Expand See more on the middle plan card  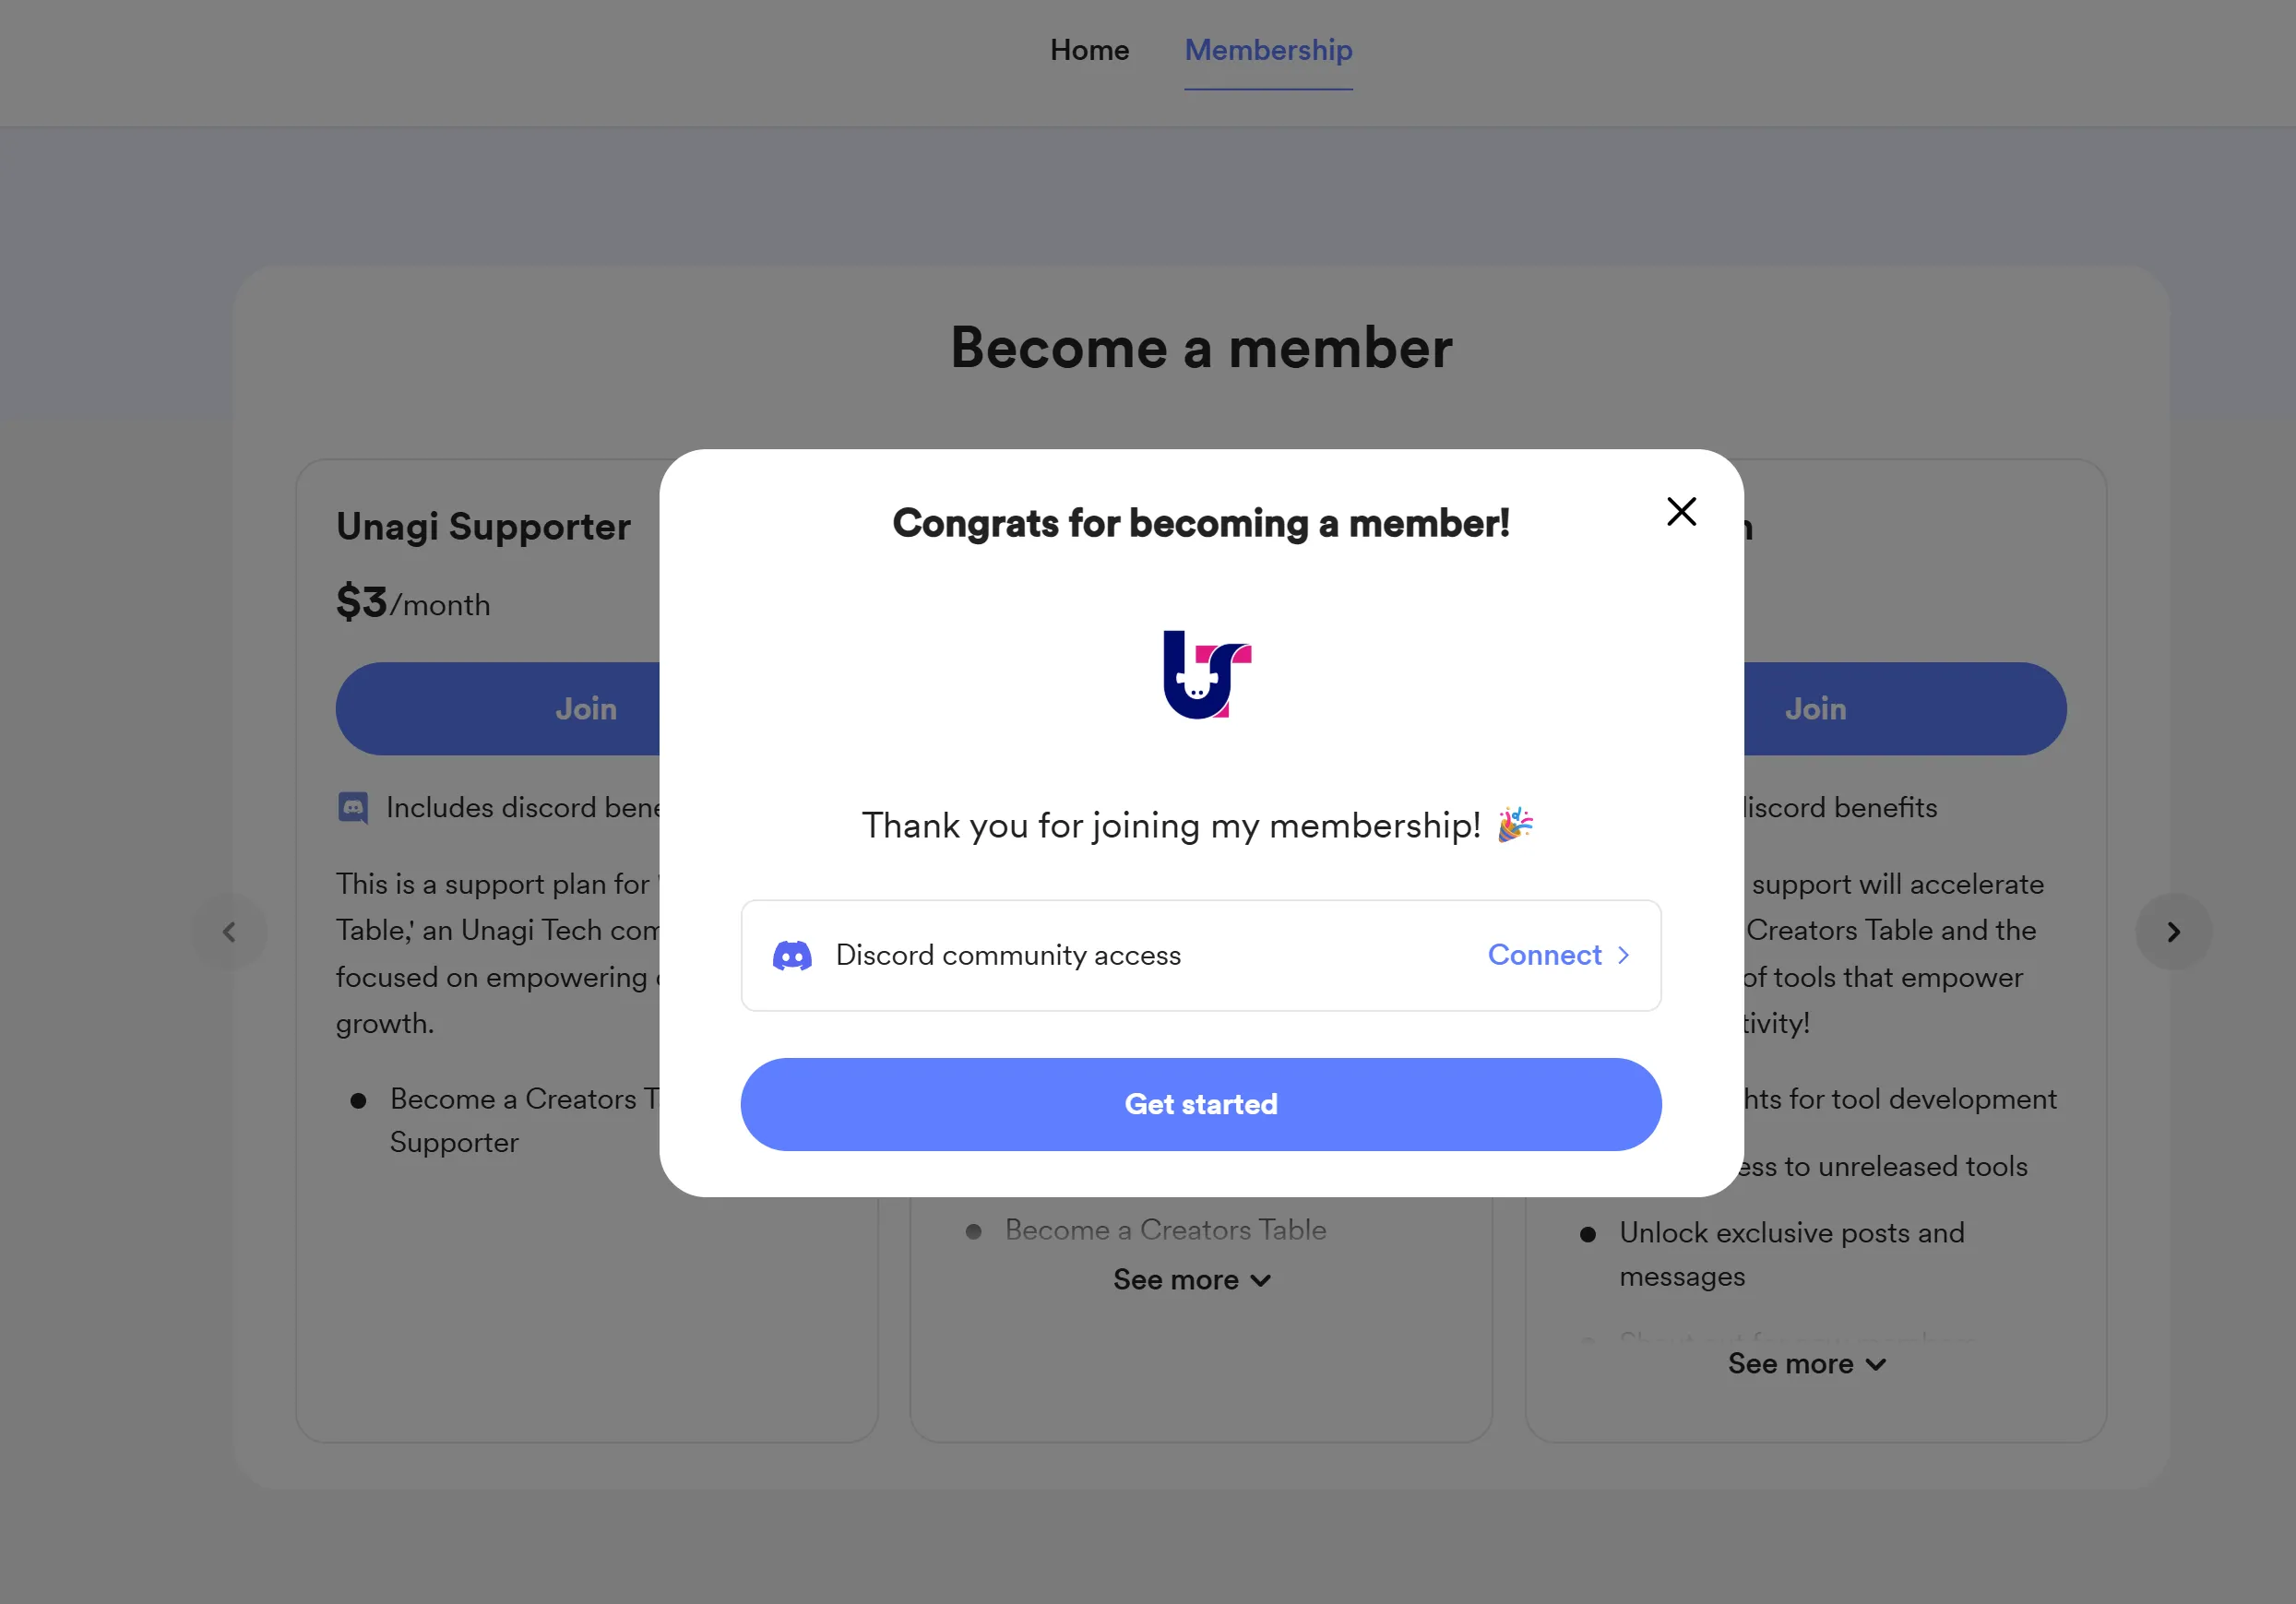1192,1280
